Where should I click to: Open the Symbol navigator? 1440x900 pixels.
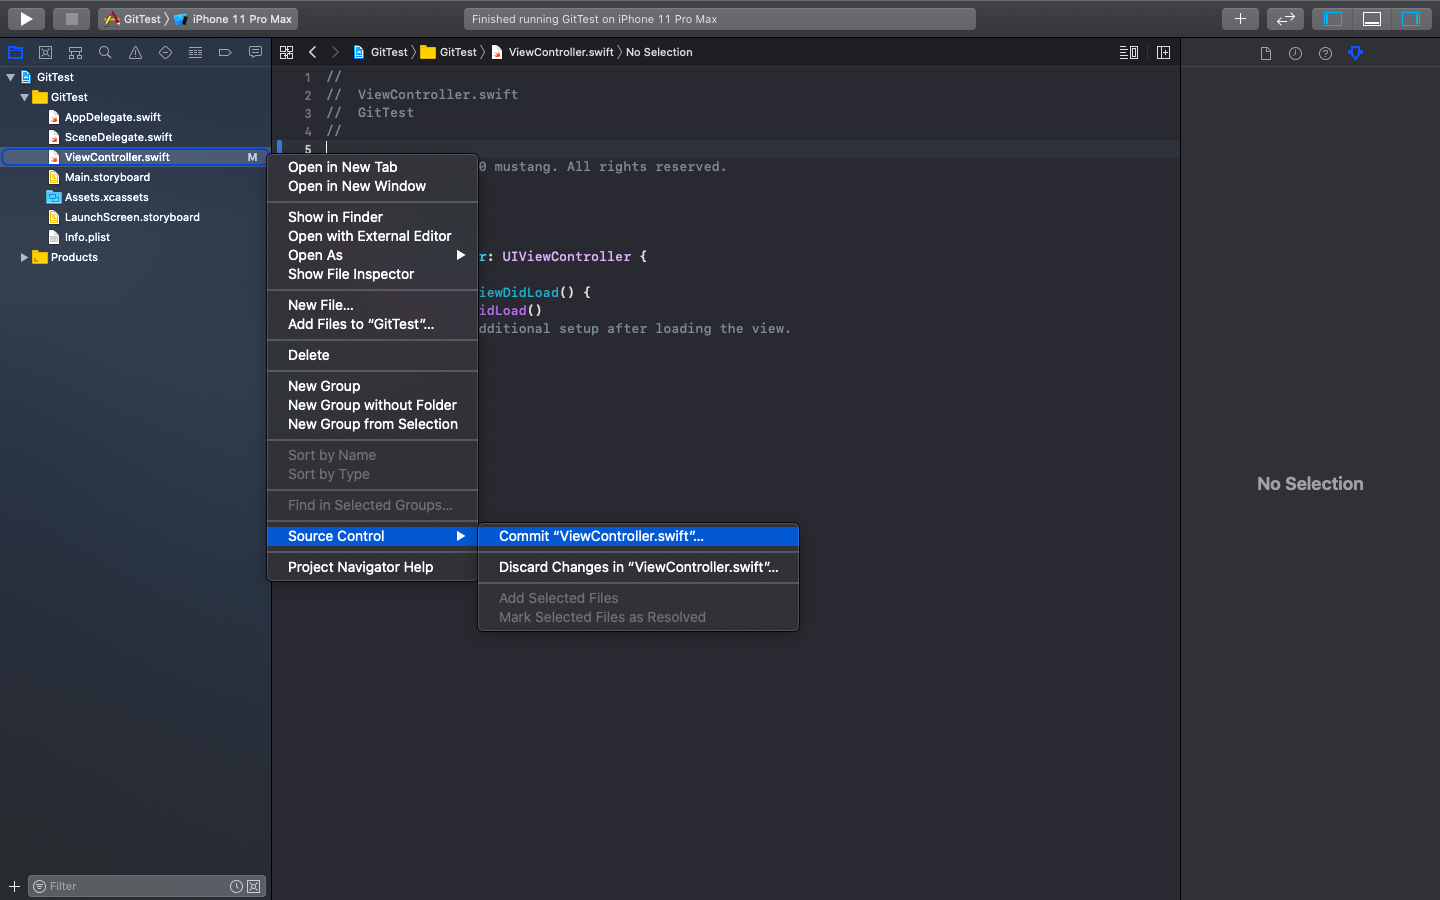pyautogui.click(x=75, y=52)
